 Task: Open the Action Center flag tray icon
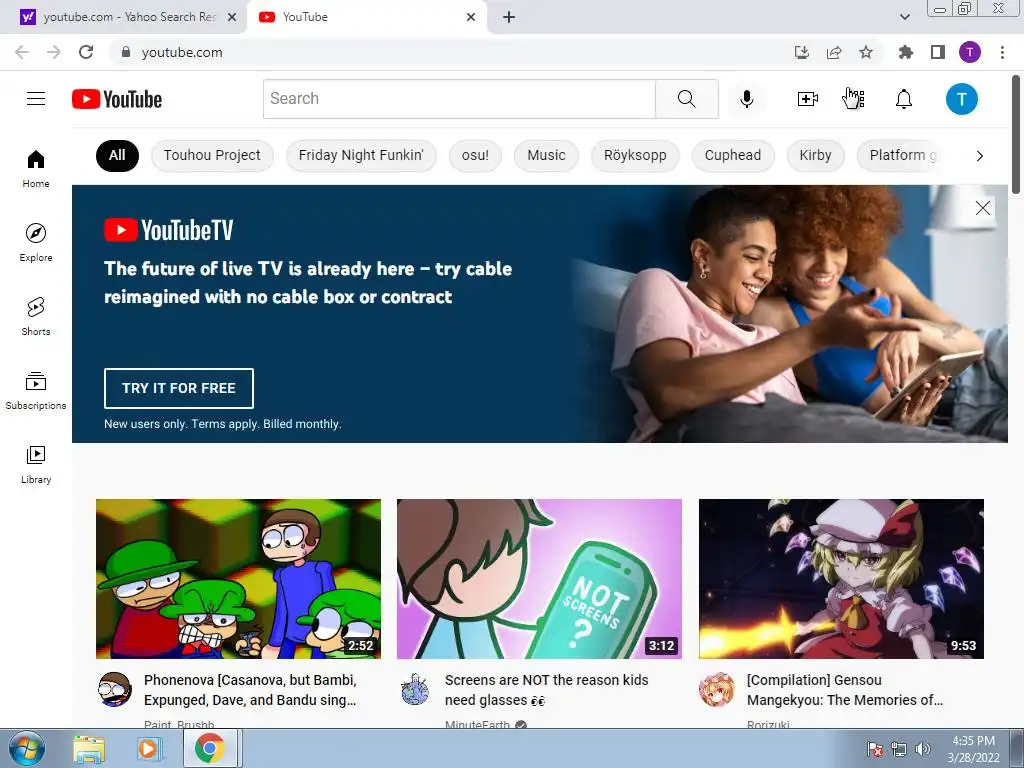coord(875,749)
